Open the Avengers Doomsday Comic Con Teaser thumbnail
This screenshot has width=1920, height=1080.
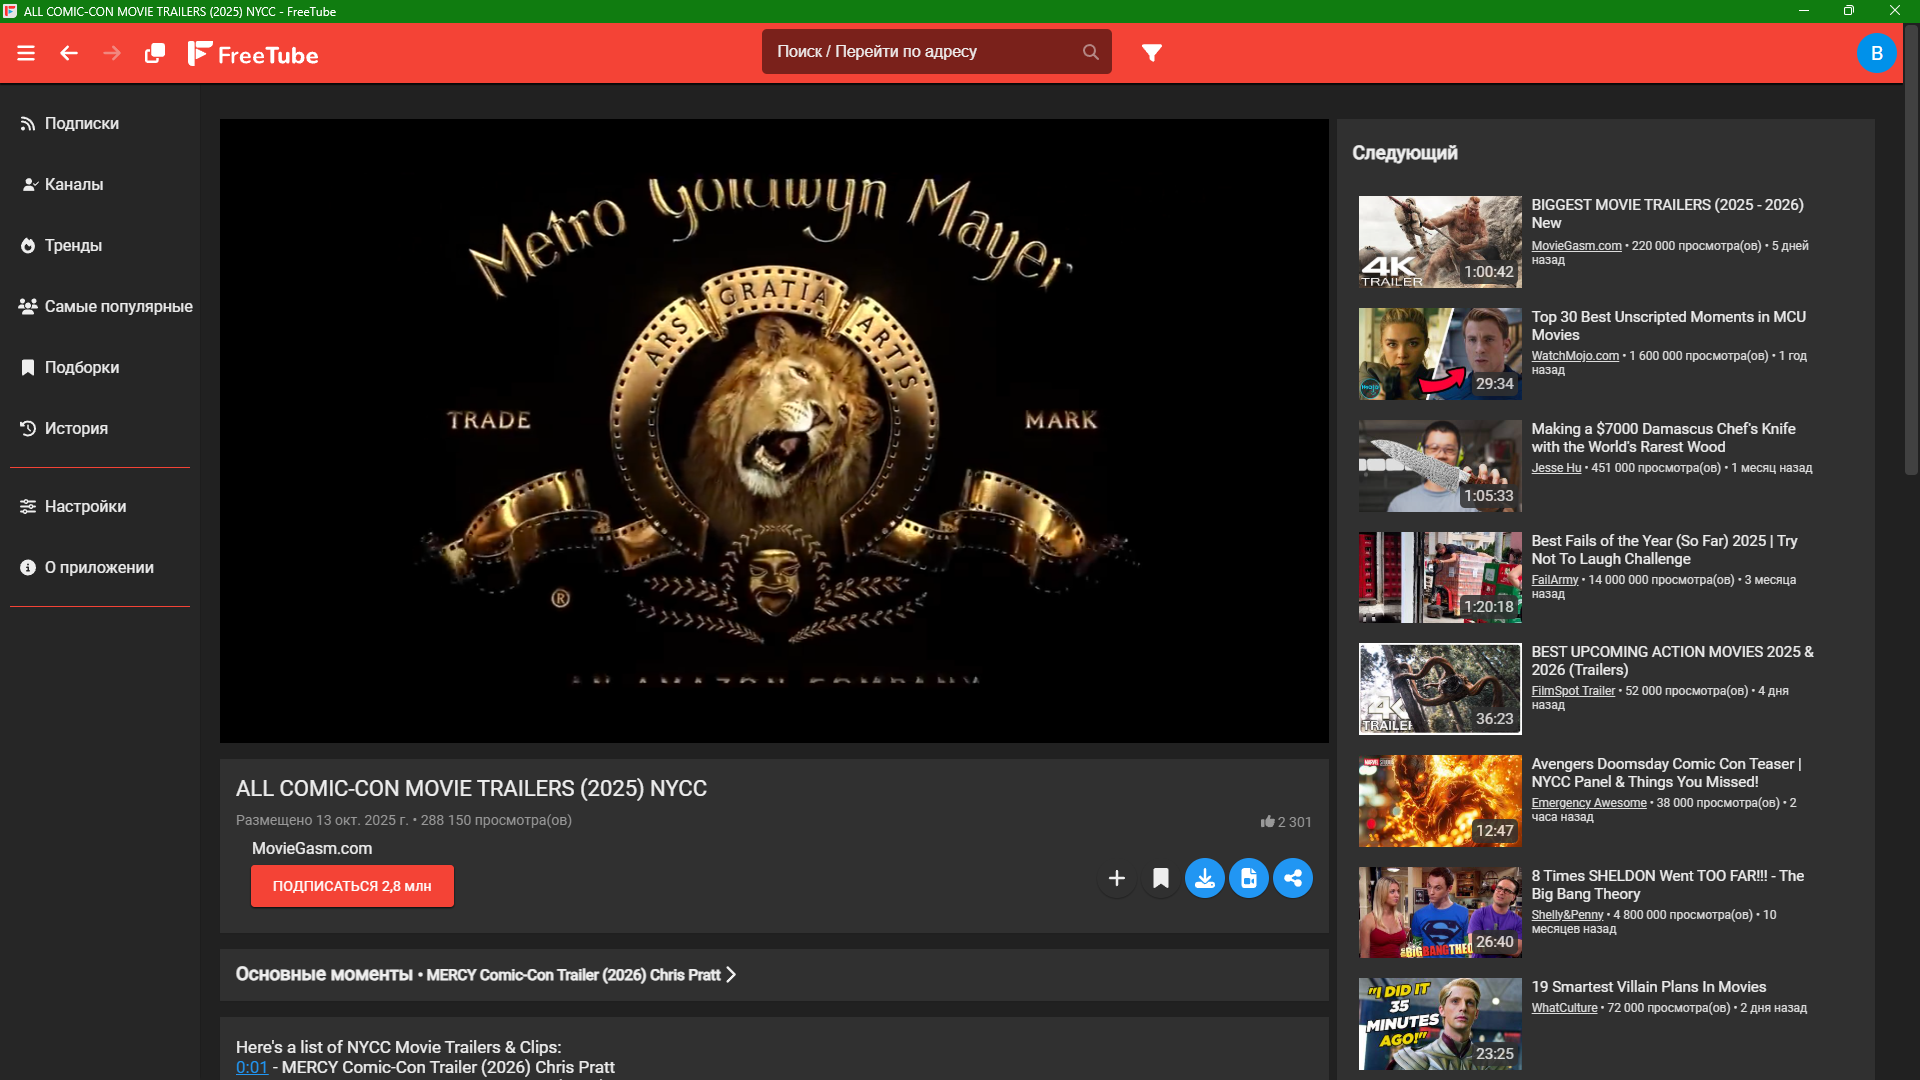coord(1439,801)
